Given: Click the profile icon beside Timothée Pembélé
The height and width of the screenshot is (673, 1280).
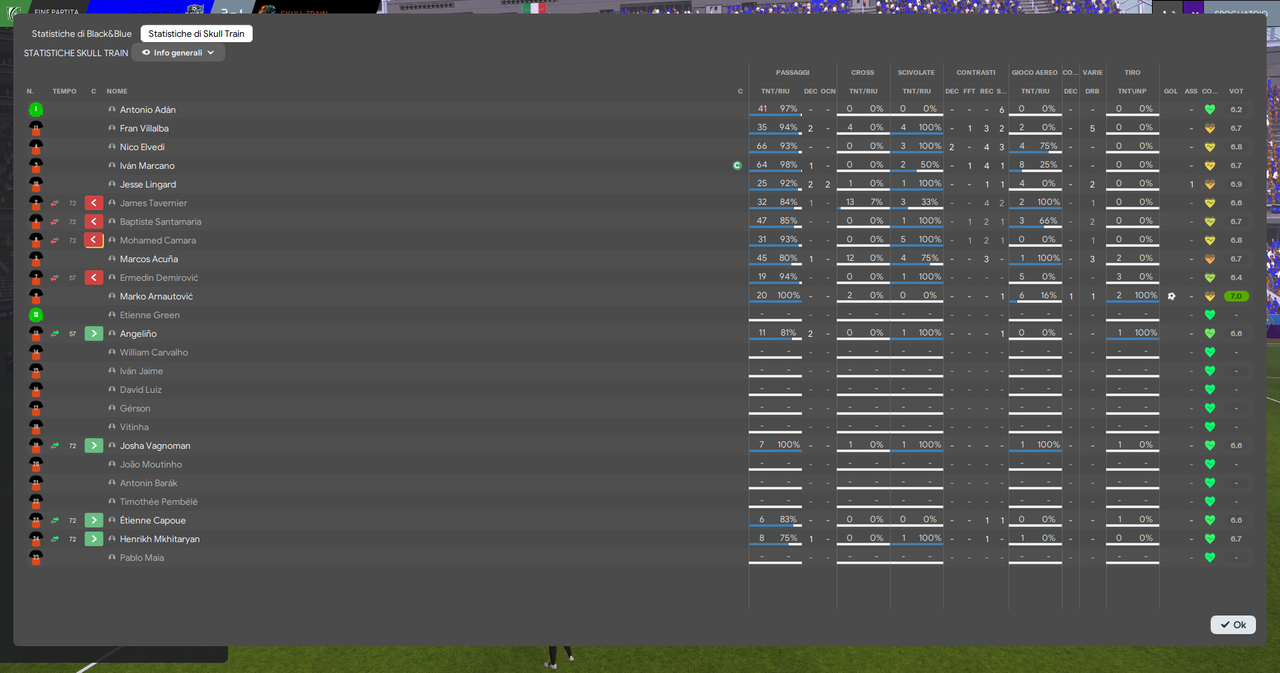Looking at the screenshot, I should click(x=113, y=502).
